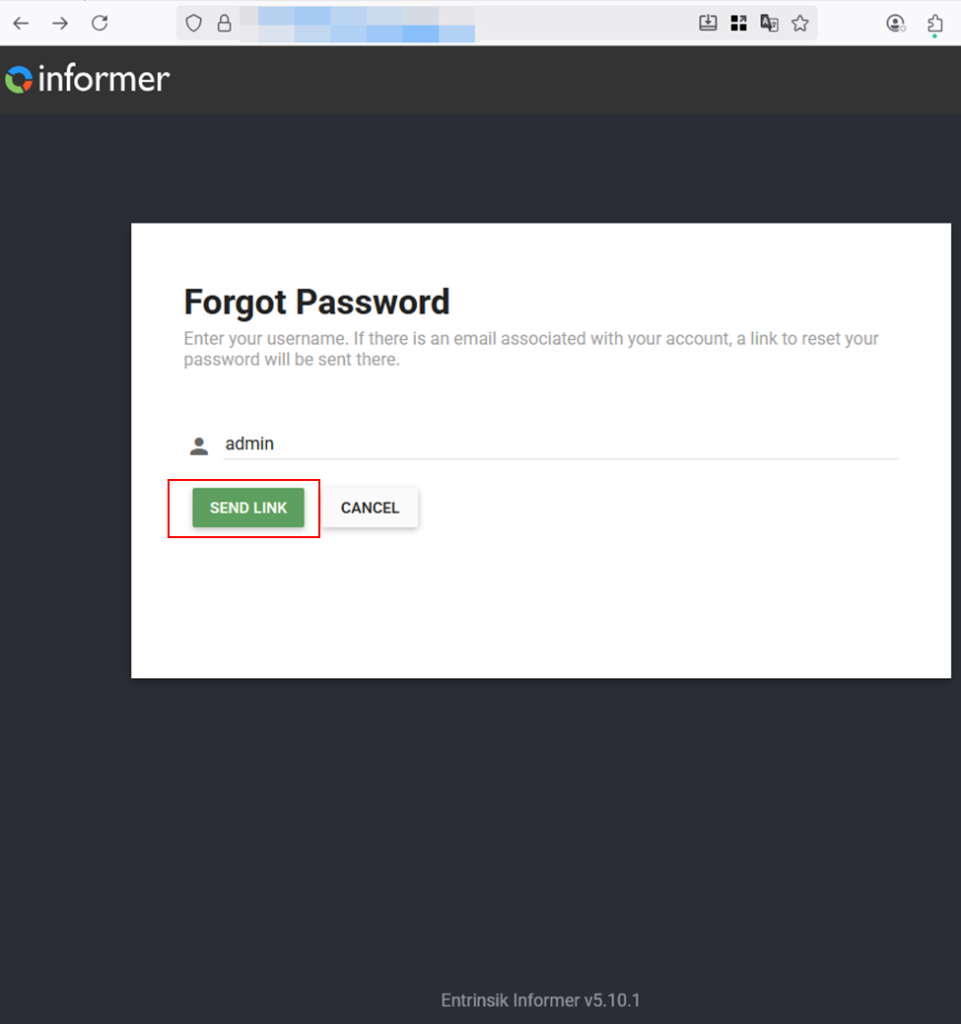Open the tracking protection shield icon
The height and width of the screenshot is (1024, 961).
tap(193, 24)
